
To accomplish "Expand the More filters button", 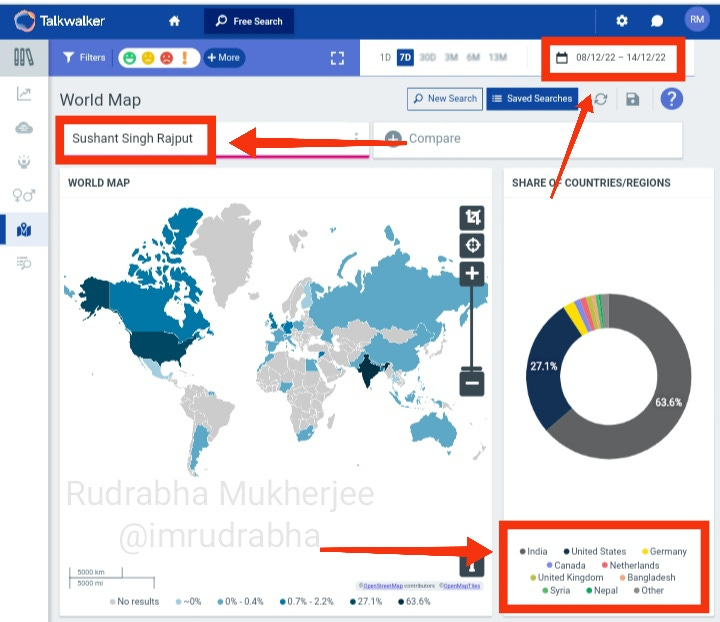I will pyautogui.click(x=224, y=58).
